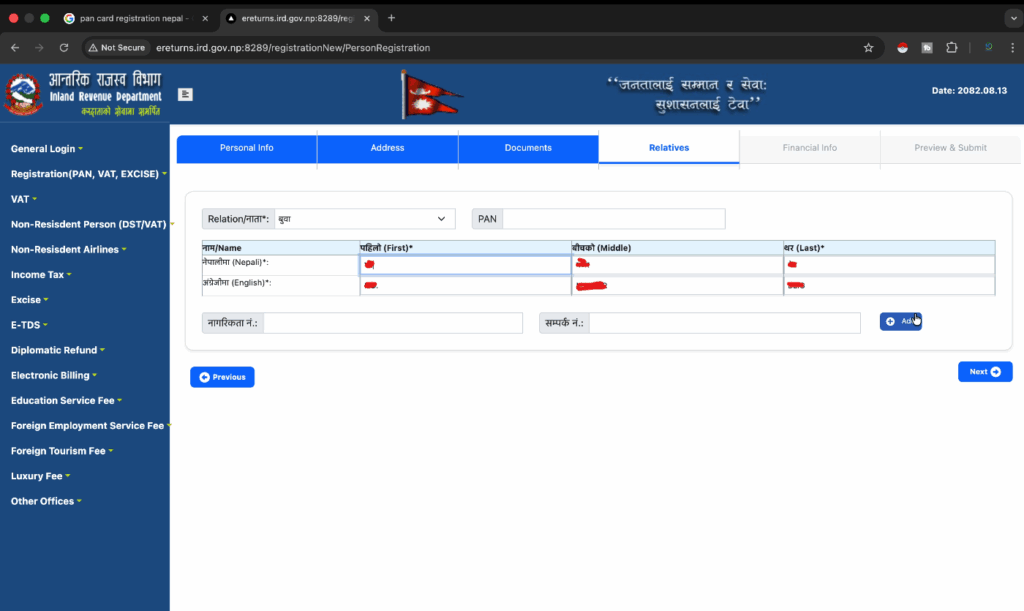Expand the Income Tax sidebar menu
Image resolution: width=1024 pixels, height=611 pixels.
pos(40,275)
